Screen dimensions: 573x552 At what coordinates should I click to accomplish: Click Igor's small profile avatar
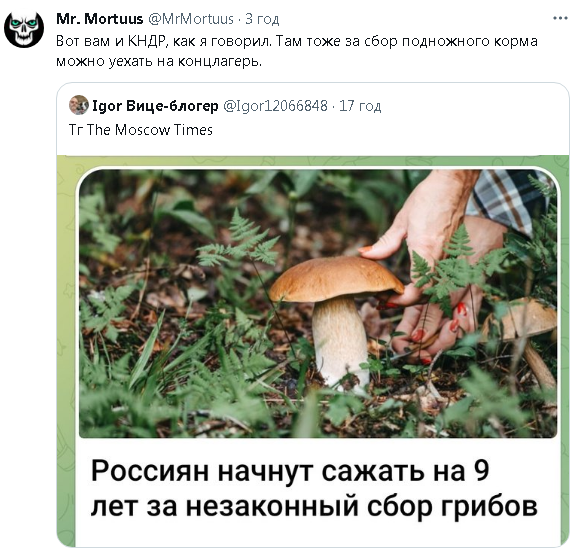(x=79, y=105)
